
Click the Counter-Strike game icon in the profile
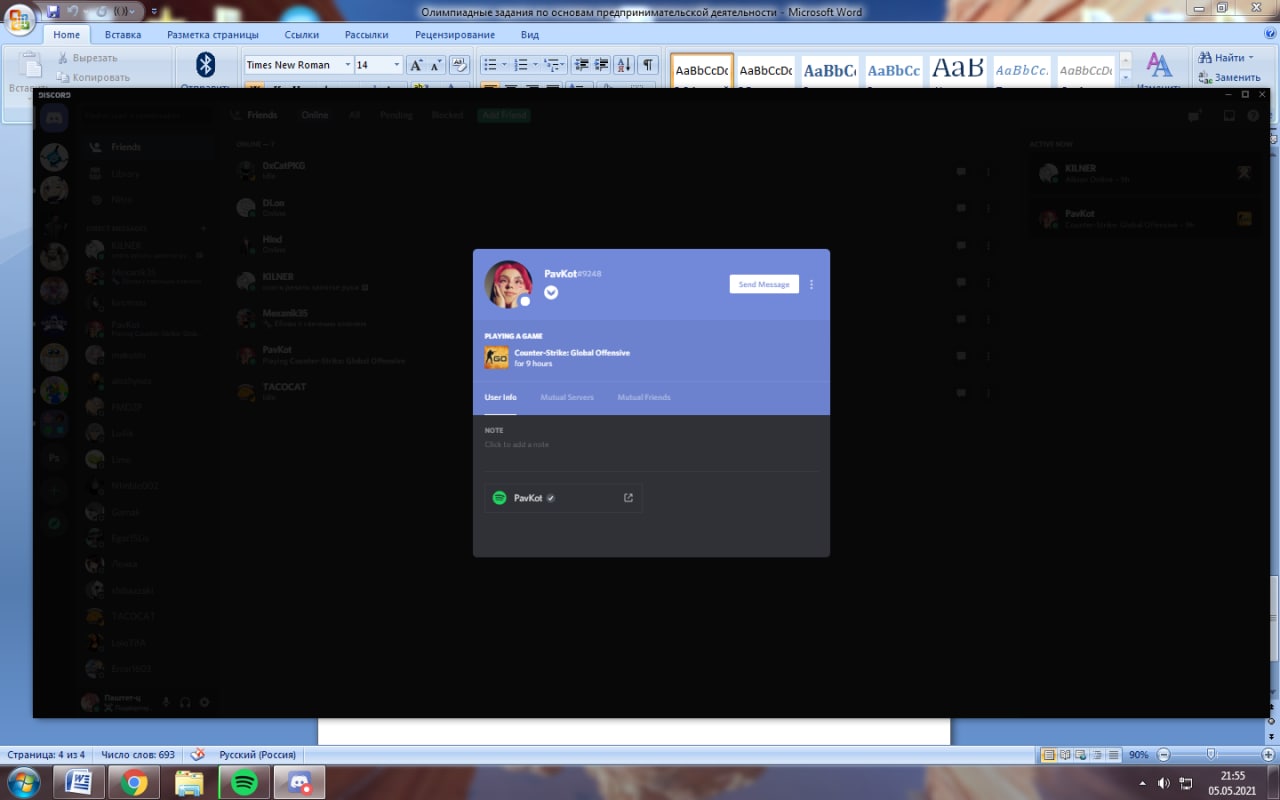[496, 357]
